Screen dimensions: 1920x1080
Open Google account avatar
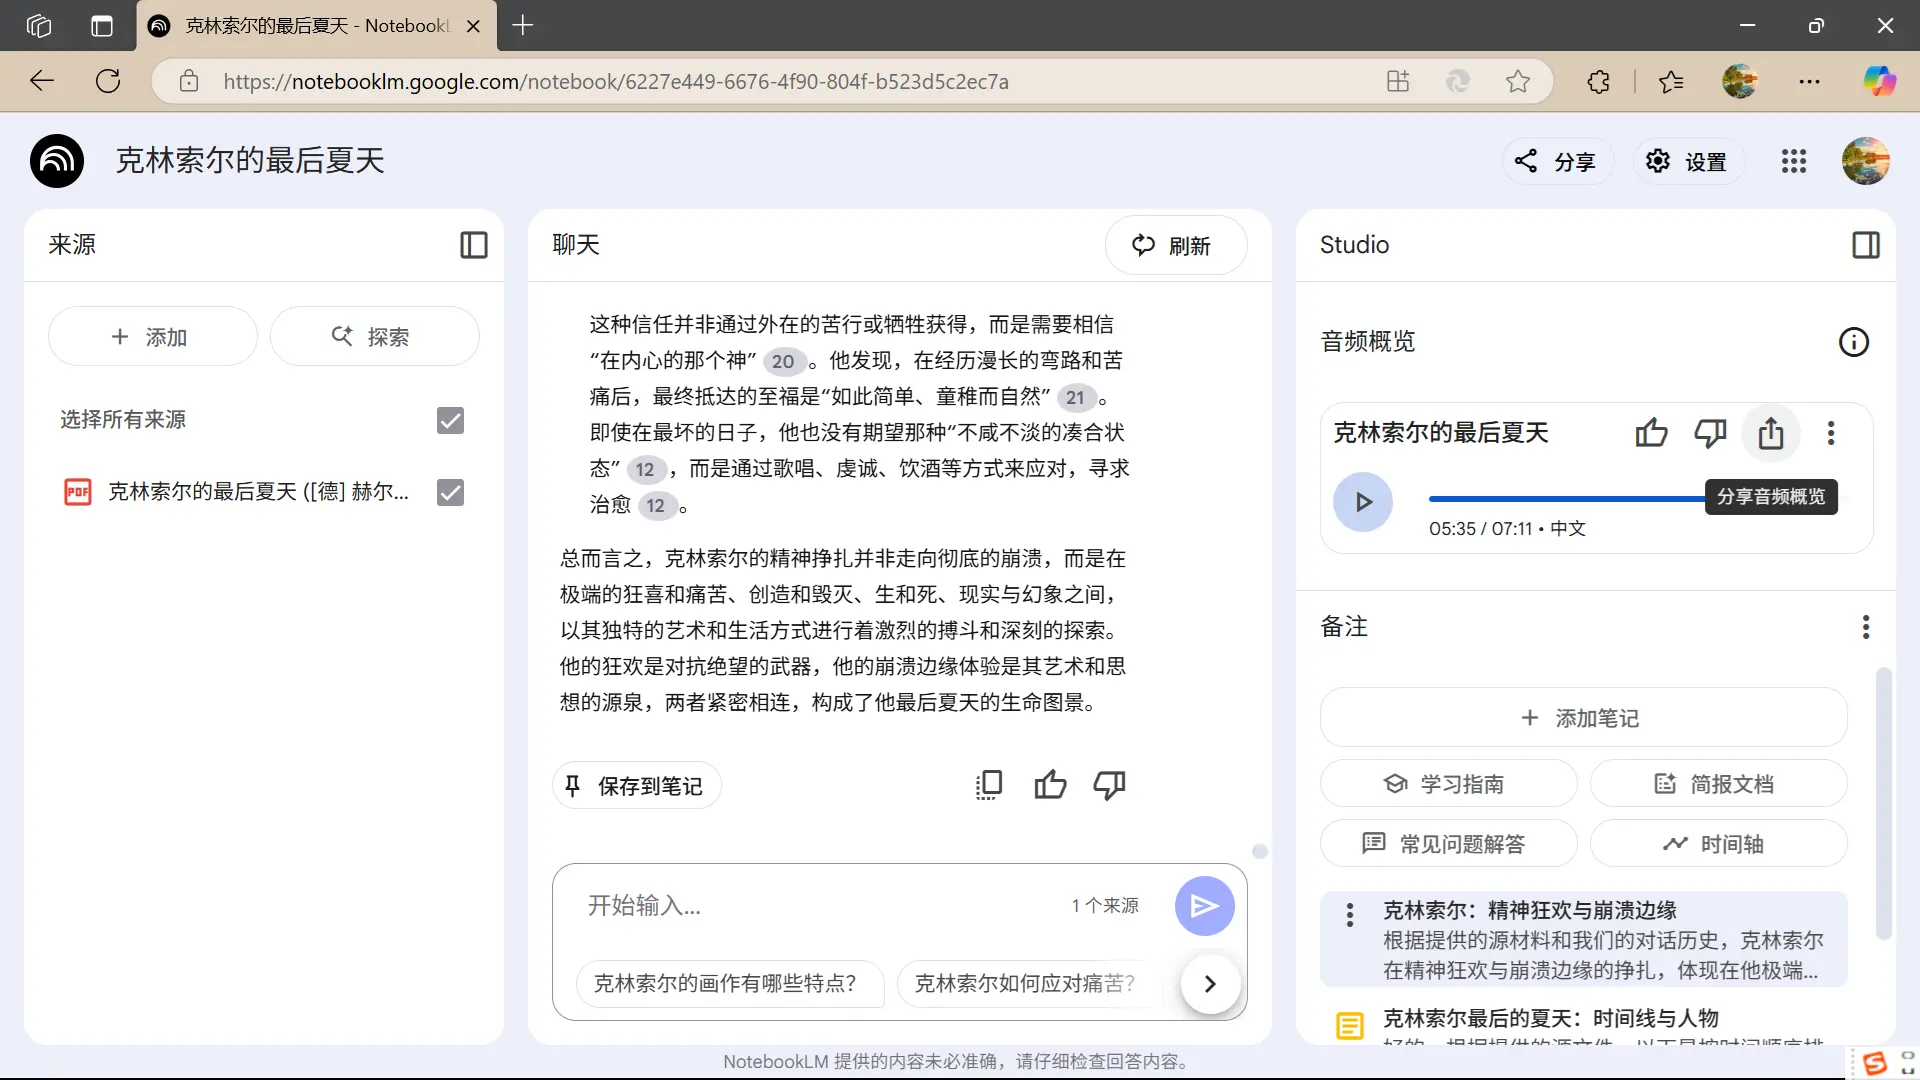point(1866,161)
